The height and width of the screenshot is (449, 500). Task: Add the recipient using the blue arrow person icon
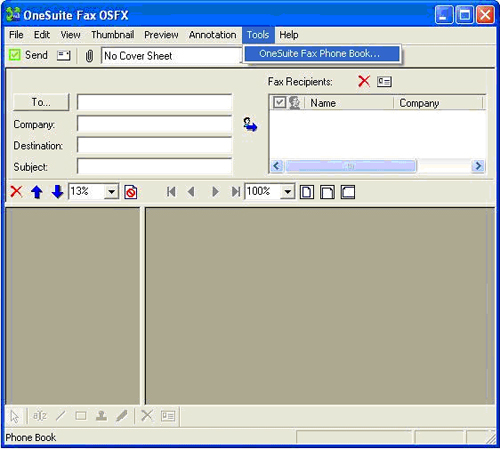pyautogui.click(x=250, y=124)
